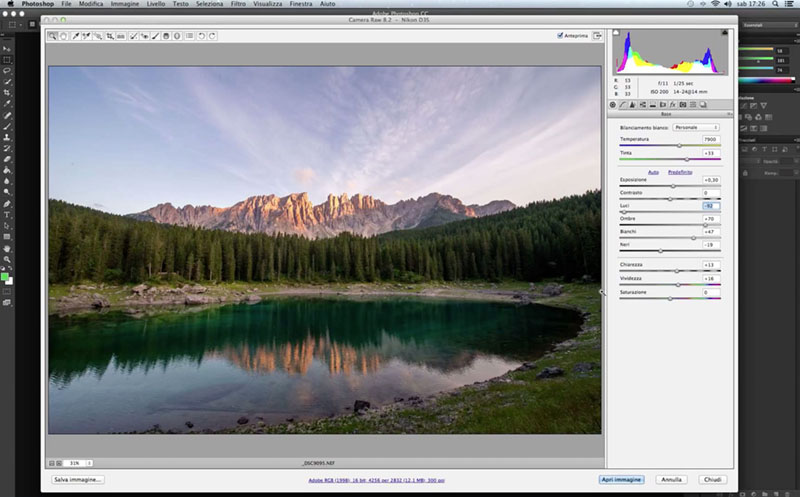This screenshot has height=497, width=800.
Task: Select the Targeted Adjustment tool
Action: click(x=97, y=36)
